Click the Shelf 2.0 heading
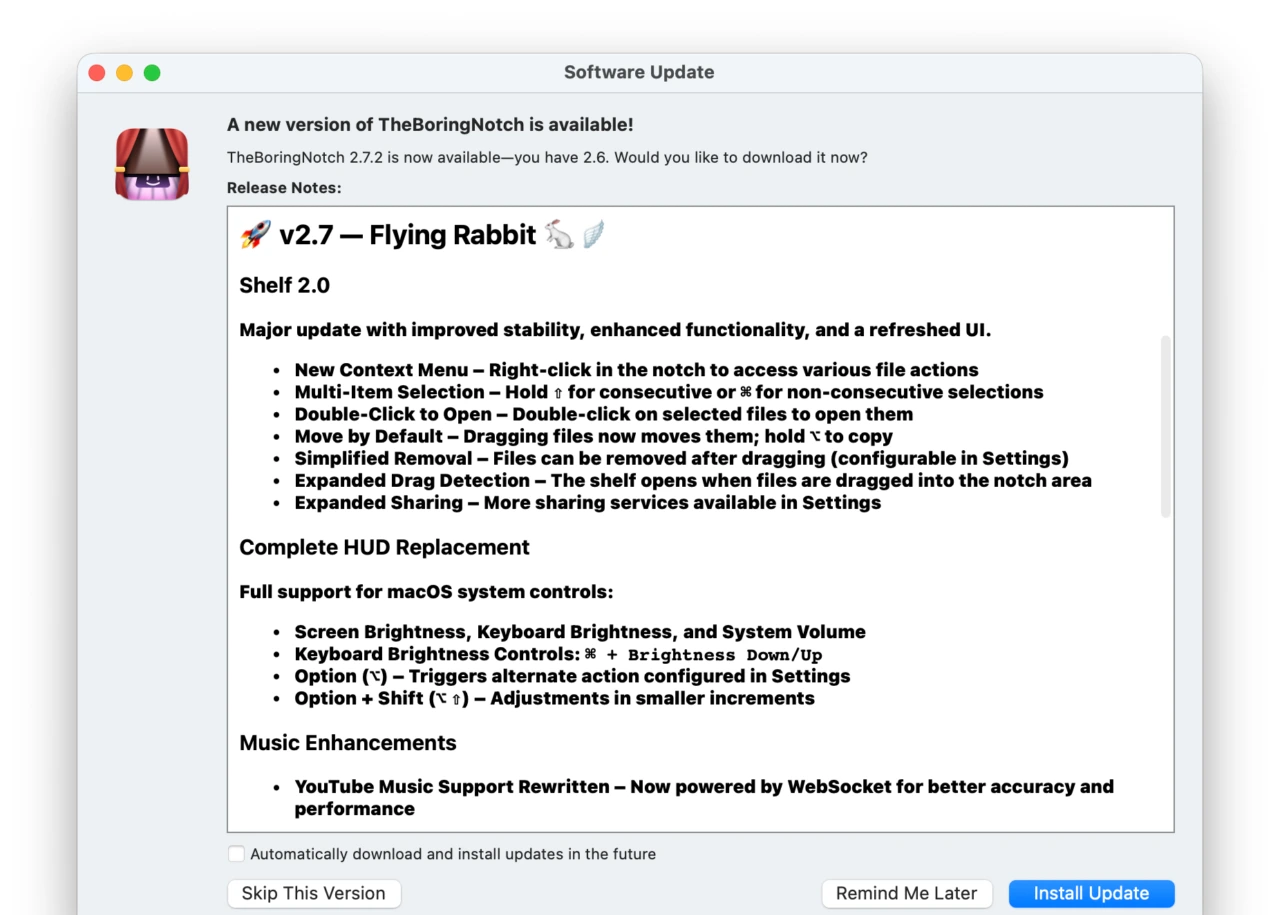 284,285
